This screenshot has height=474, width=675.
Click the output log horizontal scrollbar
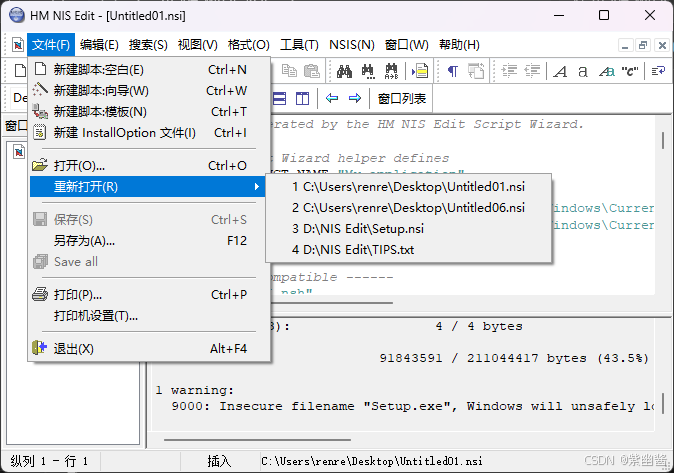click(257, 440)
